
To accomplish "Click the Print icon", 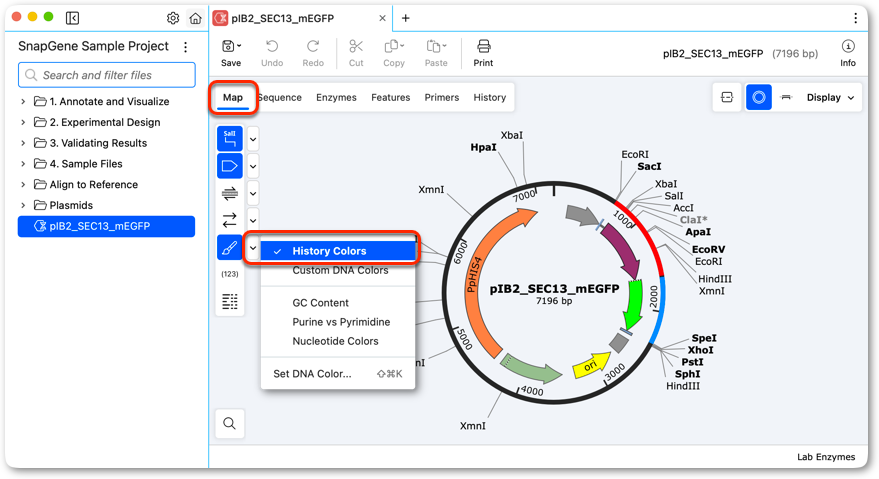I will pos(483,53).
